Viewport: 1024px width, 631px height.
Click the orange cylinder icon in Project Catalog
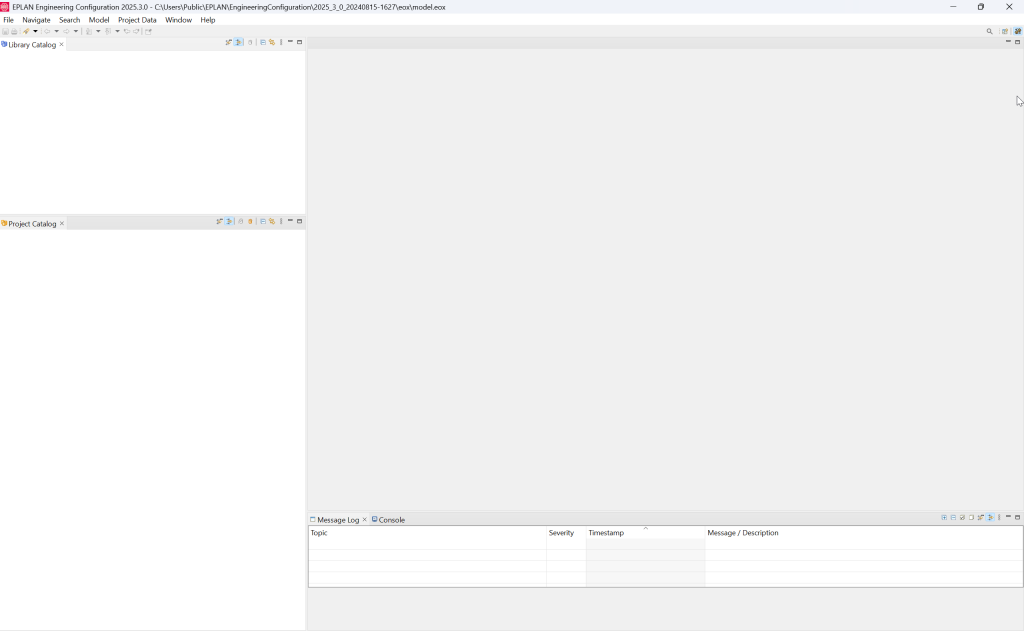click(x=250, y=221)
